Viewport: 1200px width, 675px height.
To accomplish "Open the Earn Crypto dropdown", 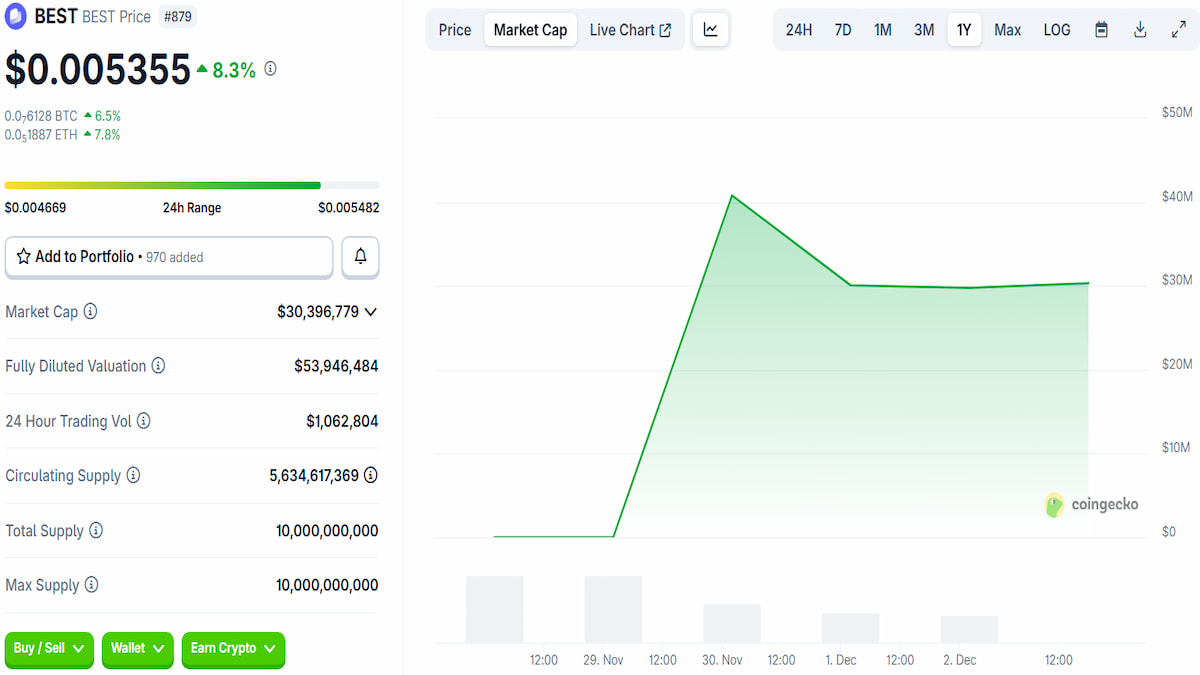I will click(x=233, y=650).
